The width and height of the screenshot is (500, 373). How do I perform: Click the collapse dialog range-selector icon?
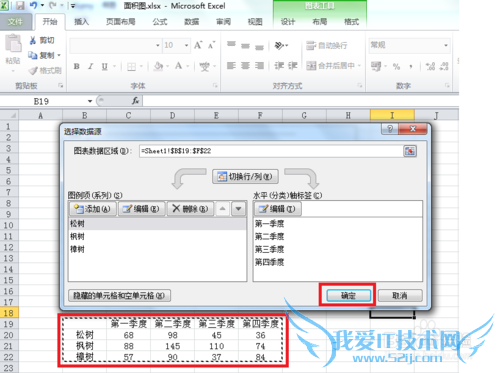tap(410, 151)
